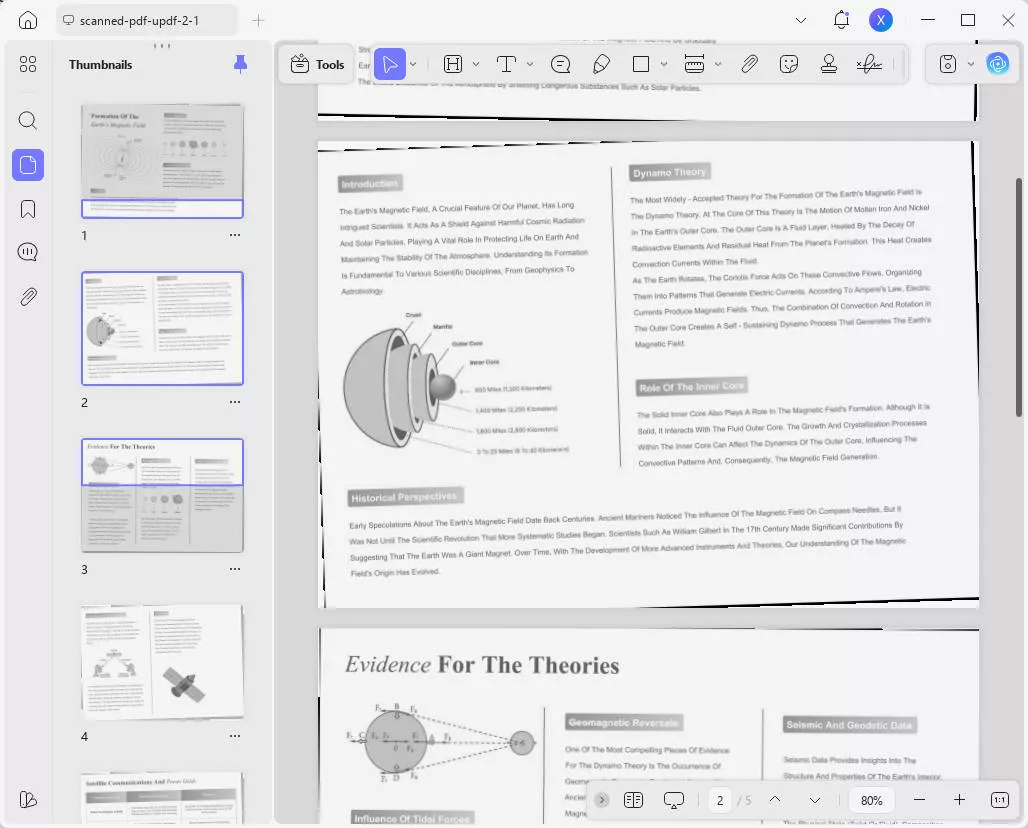Select the stamp tool
This screenshot has width=1028, height=828.
[x=829, y=64]
